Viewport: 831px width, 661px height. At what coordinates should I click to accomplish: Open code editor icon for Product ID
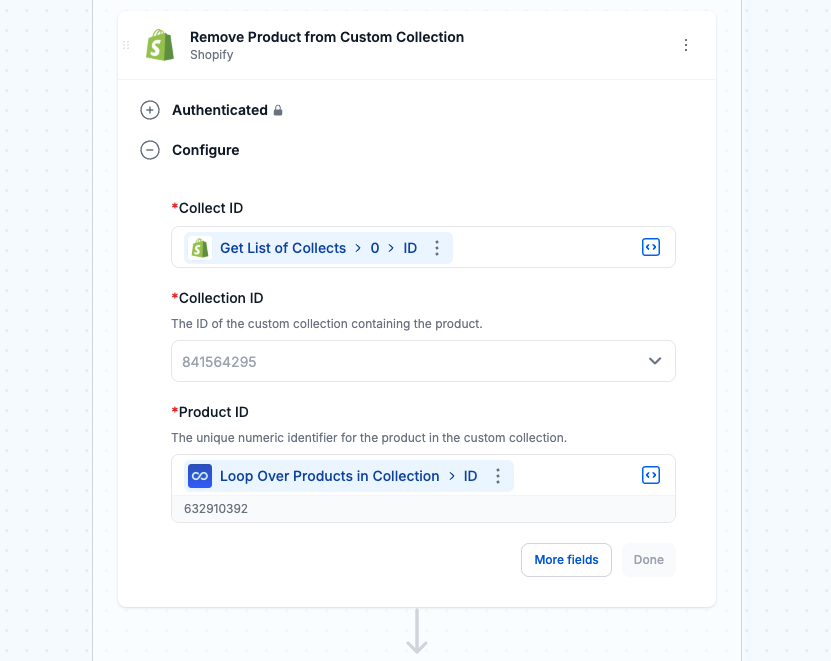click(x=651, y=475)
